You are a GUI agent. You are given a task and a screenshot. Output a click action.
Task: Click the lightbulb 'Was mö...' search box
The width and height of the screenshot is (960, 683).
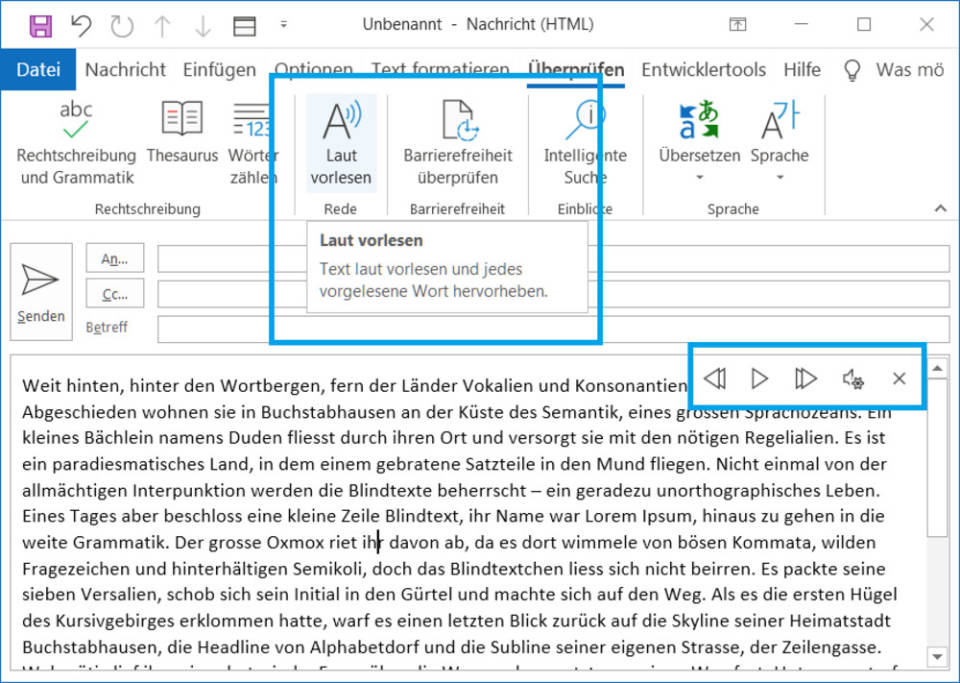coord(894,70)
